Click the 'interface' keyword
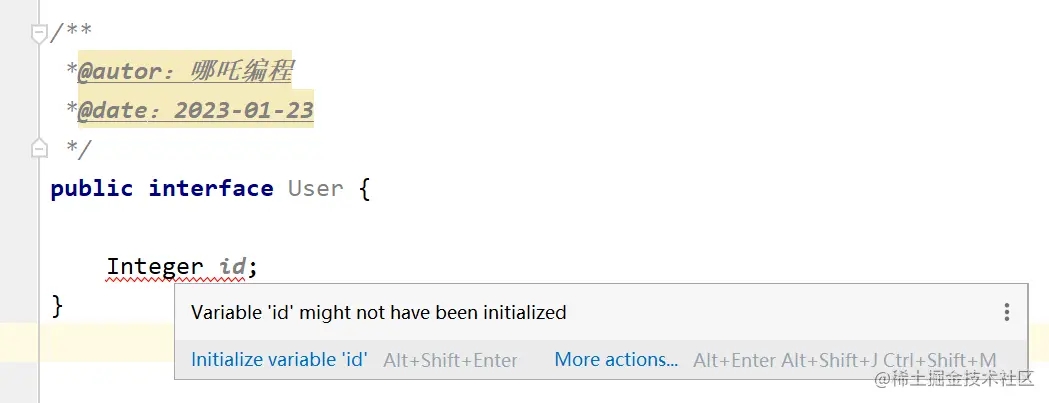 coord(211,189)
